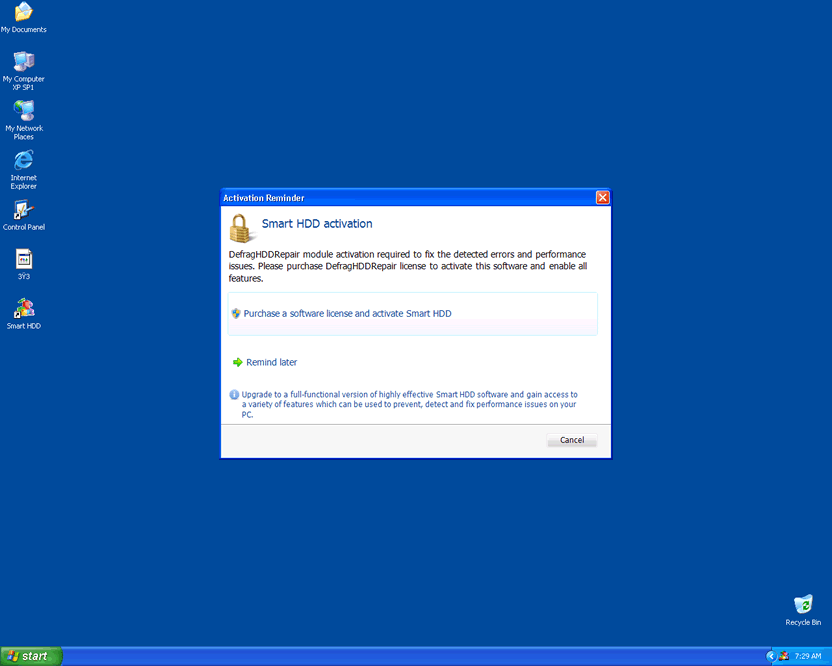Click the gold padlock icon in dialog
Viewport: 832px width, 666px height.
(x=241, y=227)
